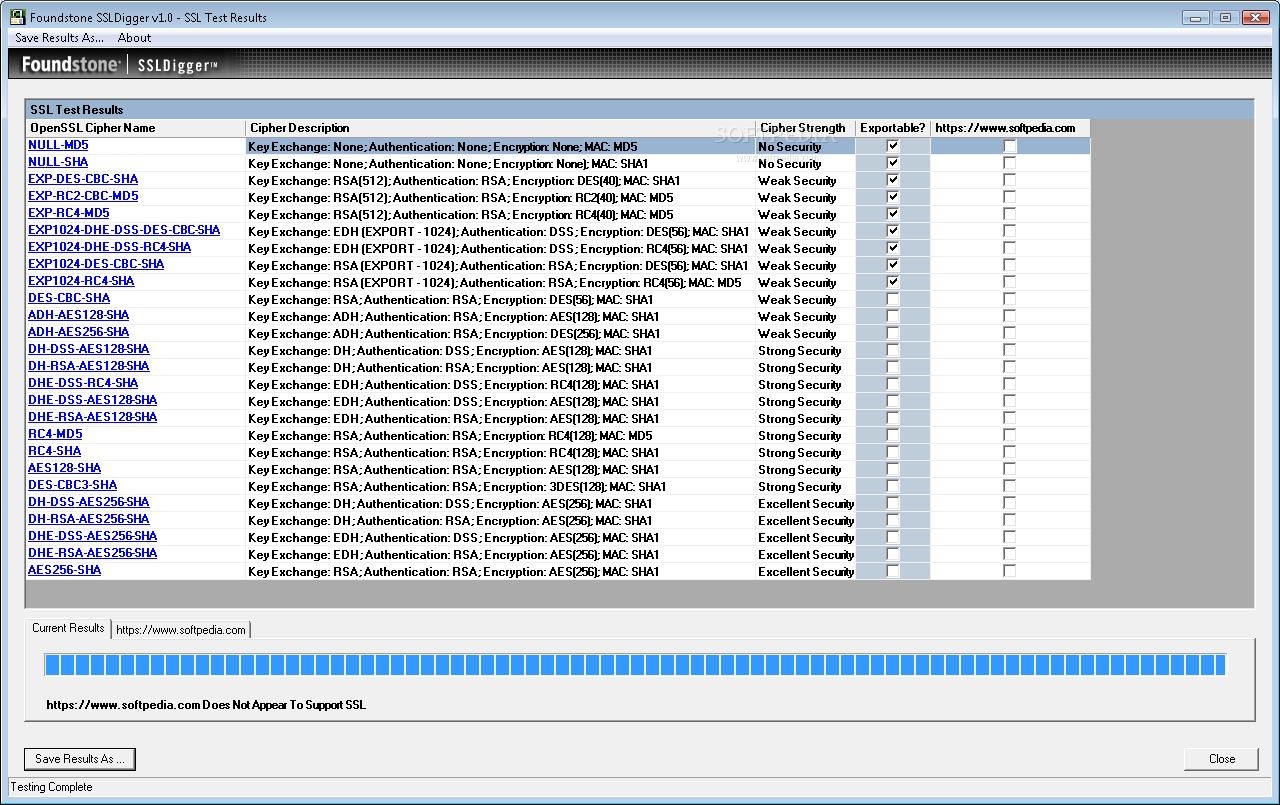This screenshot has height=805, width=1280.
Task: Open the DHE-RSA-AES128-SHA cipher link
Action: (x=93, y=417)
